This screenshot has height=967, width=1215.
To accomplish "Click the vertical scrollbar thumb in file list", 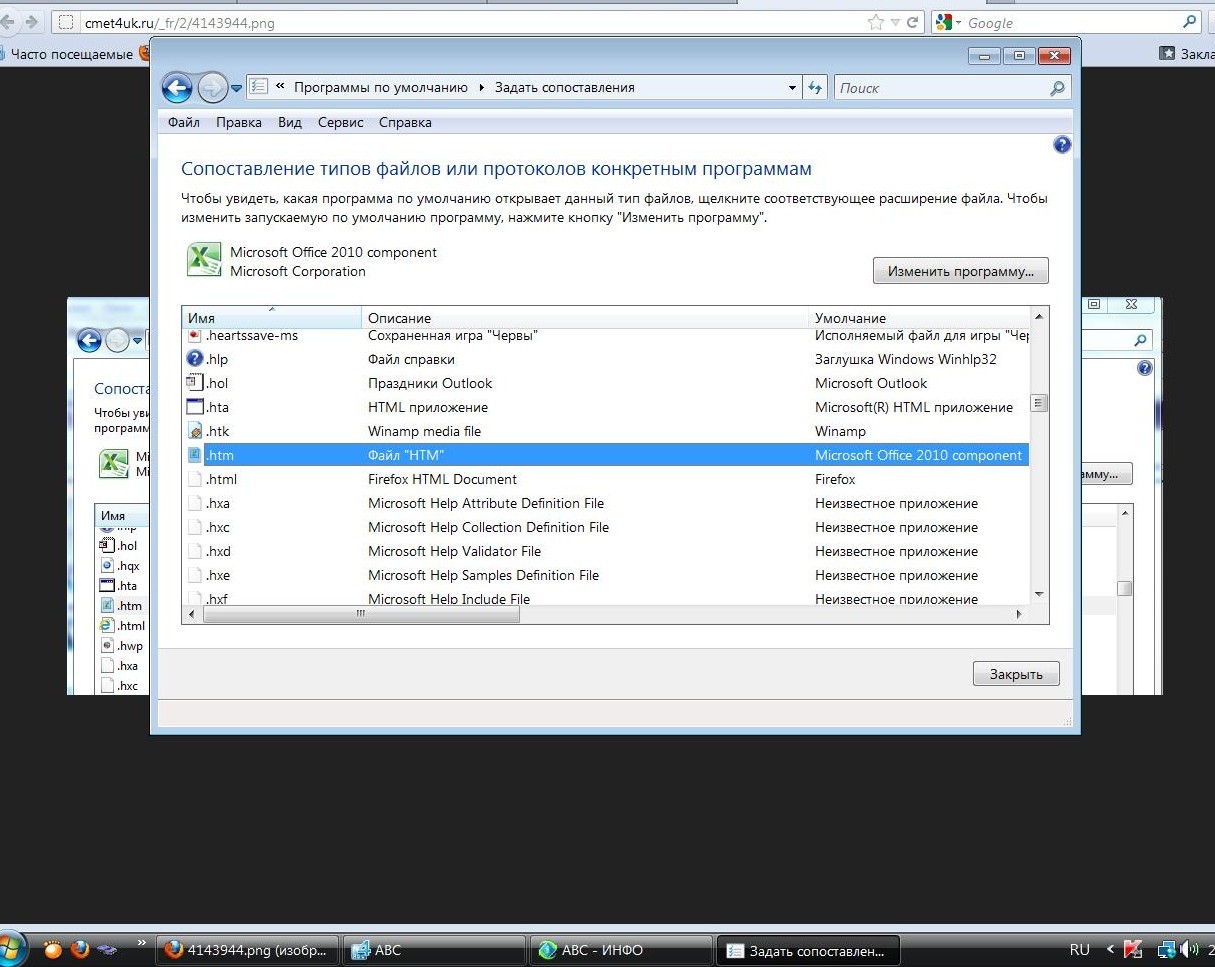I will tap(1039, 404).
